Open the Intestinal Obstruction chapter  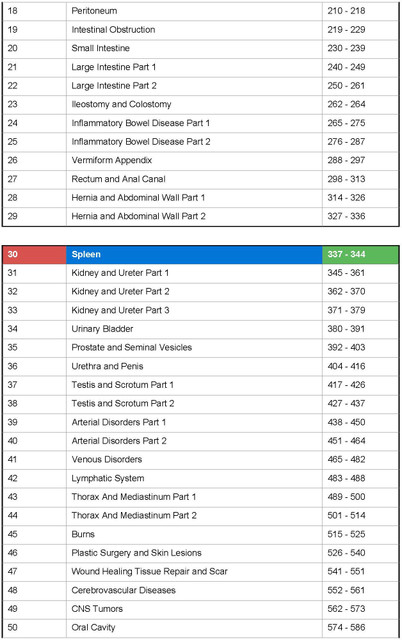point(200,30)
